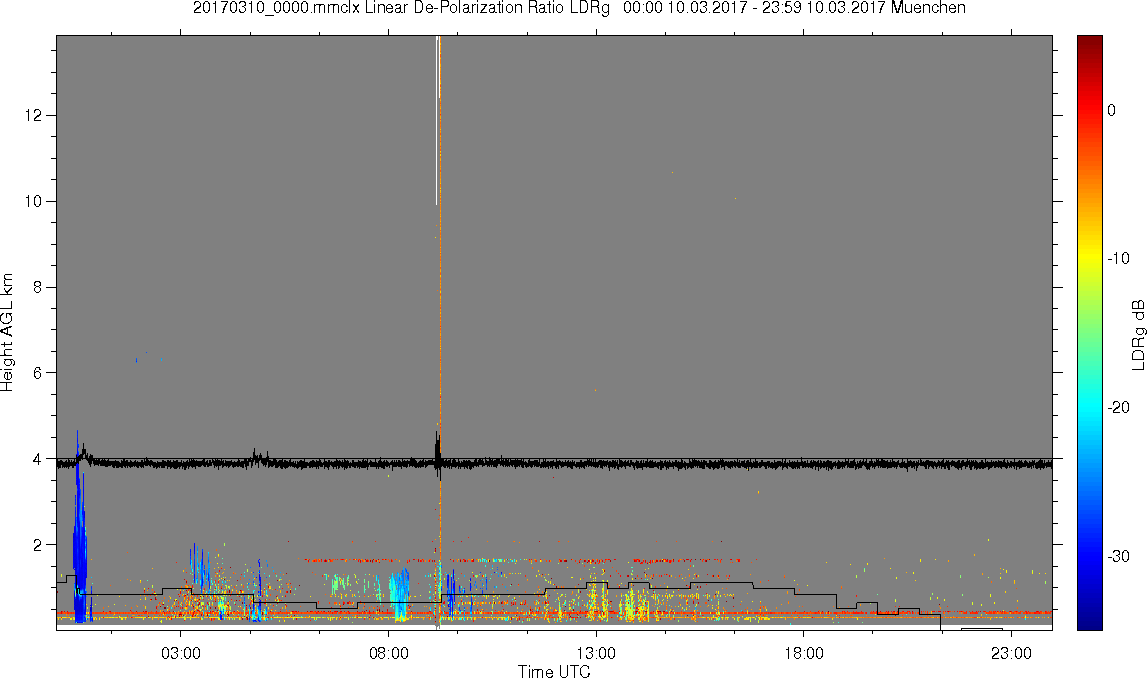Image resolution: width=1147 pixels, height=678 pixels.
Task: Click the plot title text at top
Action: [579, 8]
